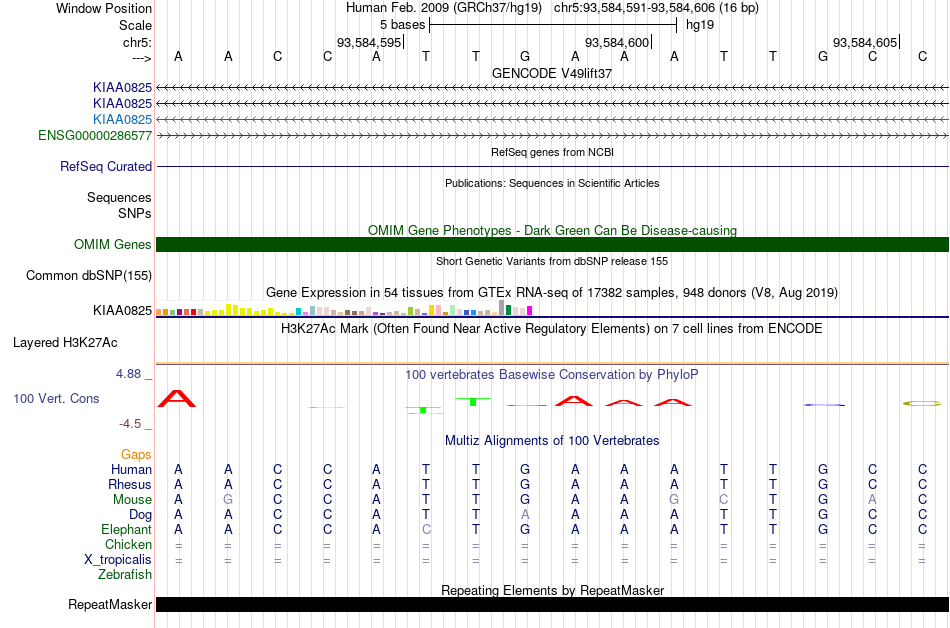Click the 4.88 conservation scale maximum
Image resolution: width=950 pixels, height=628 pixels.
[x=128, y=374]
